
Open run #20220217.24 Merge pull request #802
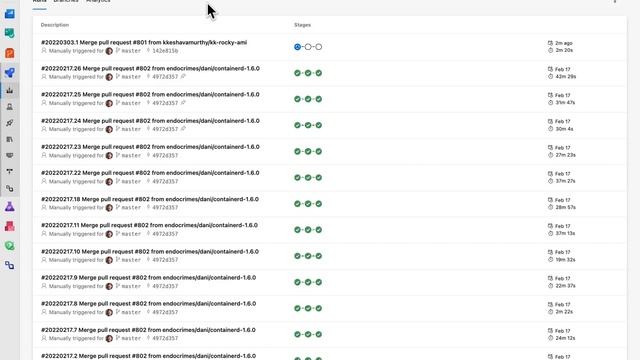point(150,121)
